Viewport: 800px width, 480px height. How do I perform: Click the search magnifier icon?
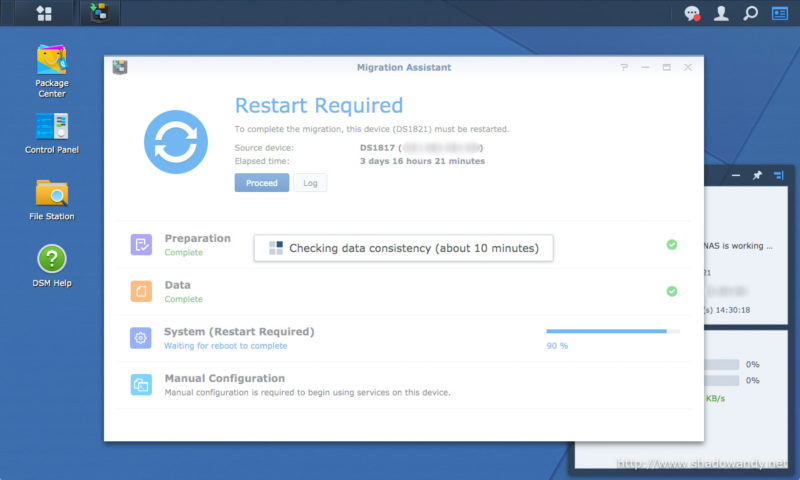coord(750,13)
